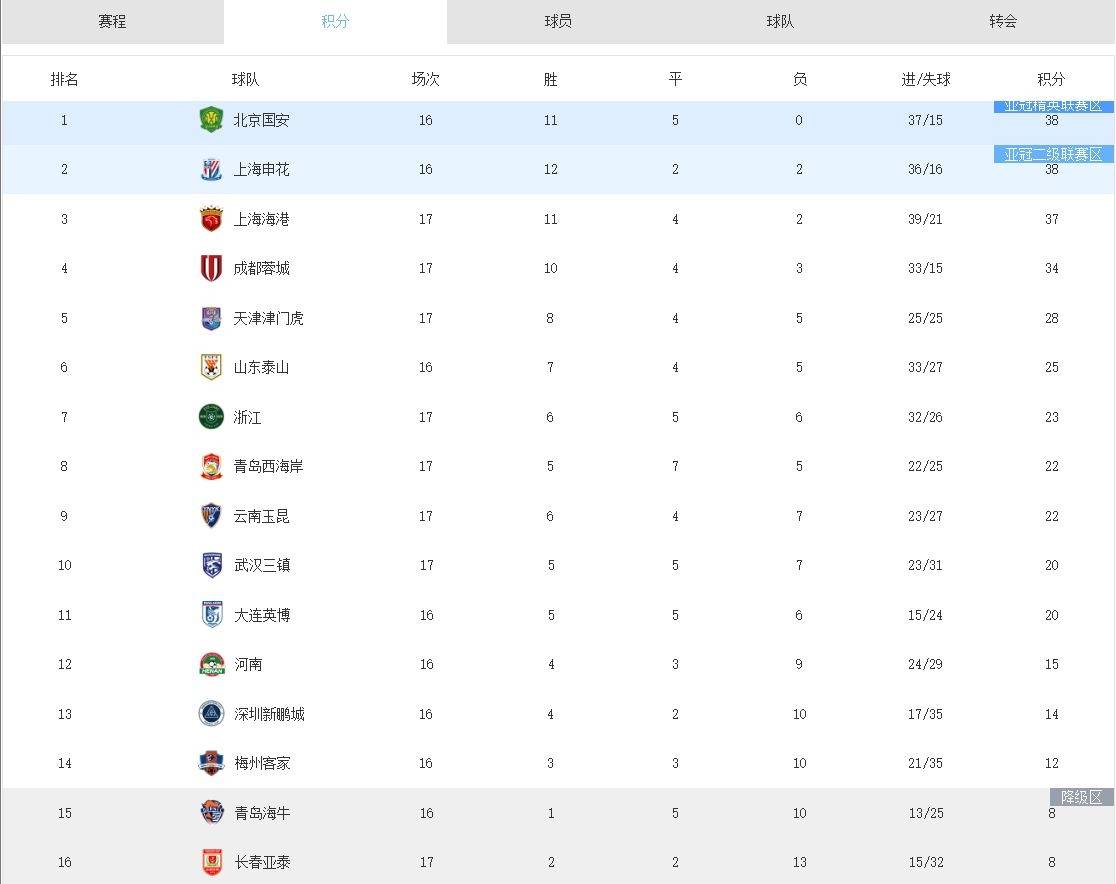Go to the 转会 tab
Image resolution: width=1116 pixels, height=884 pixels.
[x=1003, y=21]
